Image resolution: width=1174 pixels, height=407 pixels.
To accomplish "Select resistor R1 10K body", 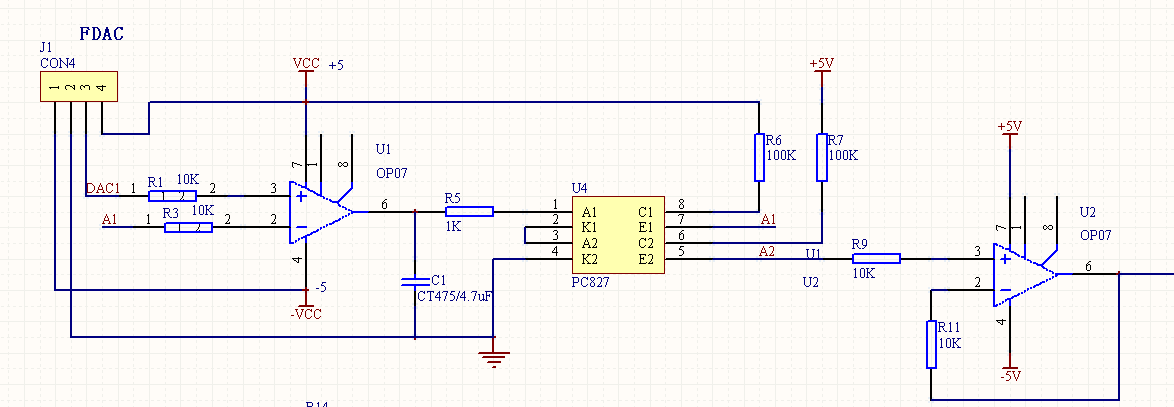I will point(172,196).
